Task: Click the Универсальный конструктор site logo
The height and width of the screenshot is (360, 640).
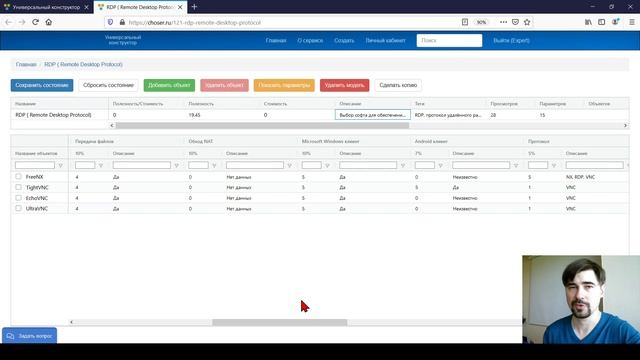Action: (123, 40)
